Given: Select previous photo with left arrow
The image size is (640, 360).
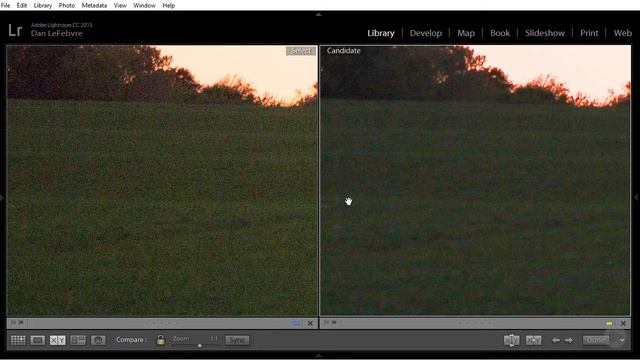Looking at the screenshot, I should click(556, 340).
